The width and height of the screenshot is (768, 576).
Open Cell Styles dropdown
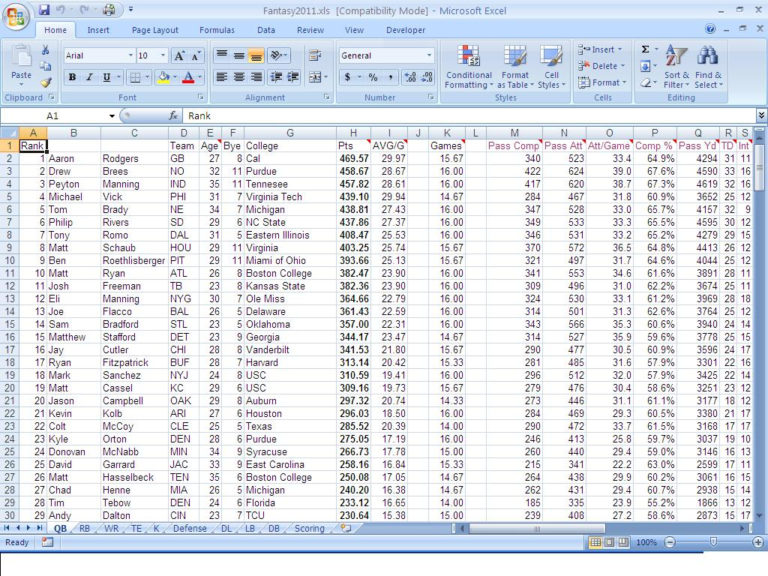click(552, 67)
